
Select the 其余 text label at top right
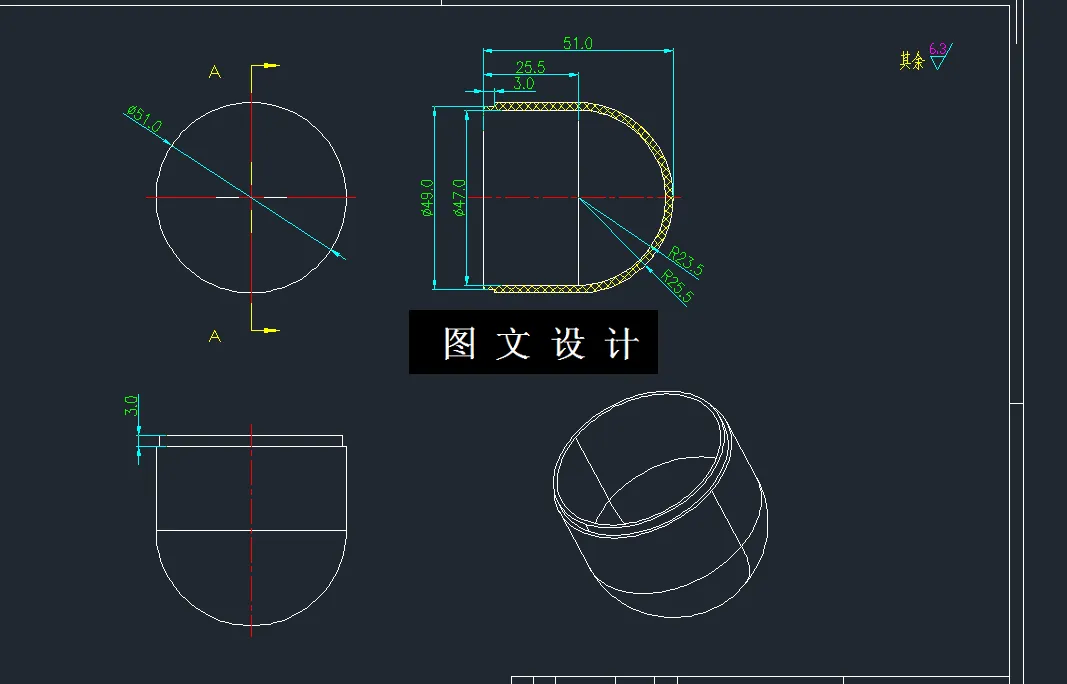point(909,55)
